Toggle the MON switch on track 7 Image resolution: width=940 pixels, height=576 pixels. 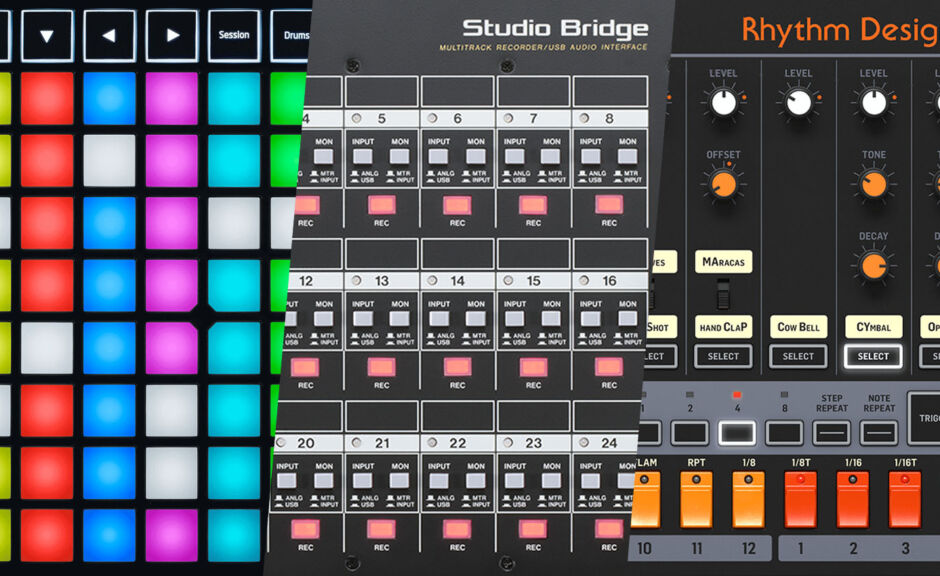(x=551, y=157)
